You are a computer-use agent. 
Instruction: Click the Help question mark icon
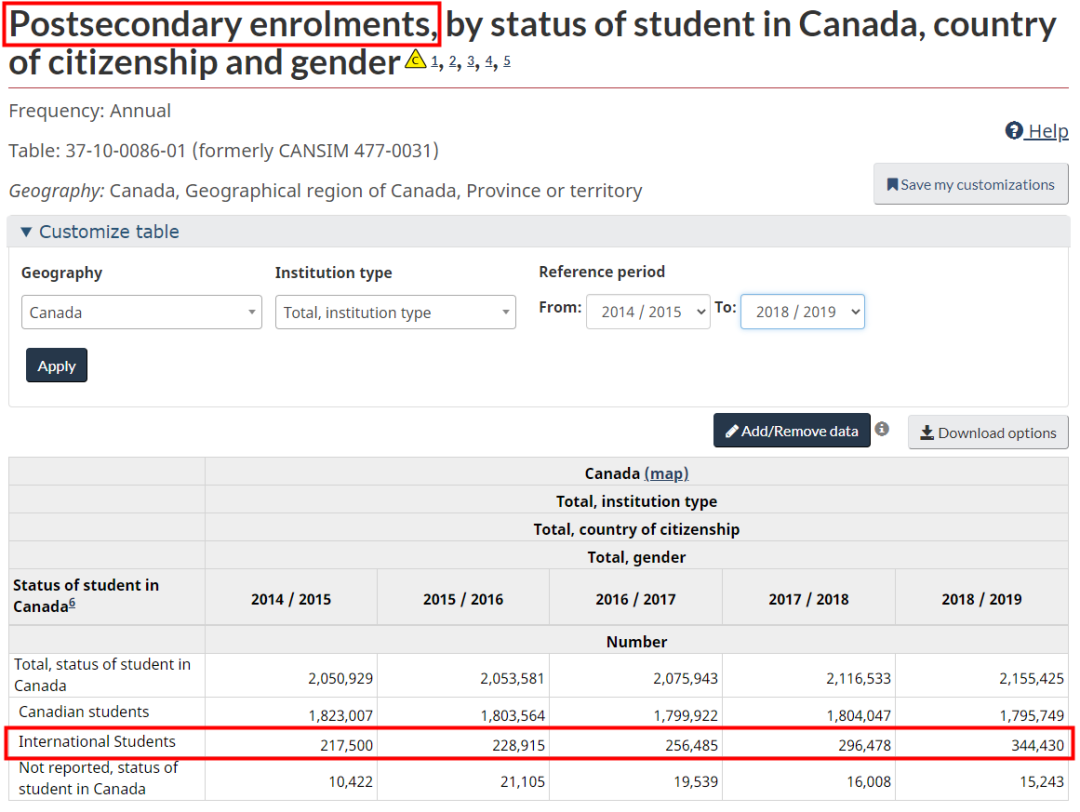pyautogui.click(x=1014, y=131)
